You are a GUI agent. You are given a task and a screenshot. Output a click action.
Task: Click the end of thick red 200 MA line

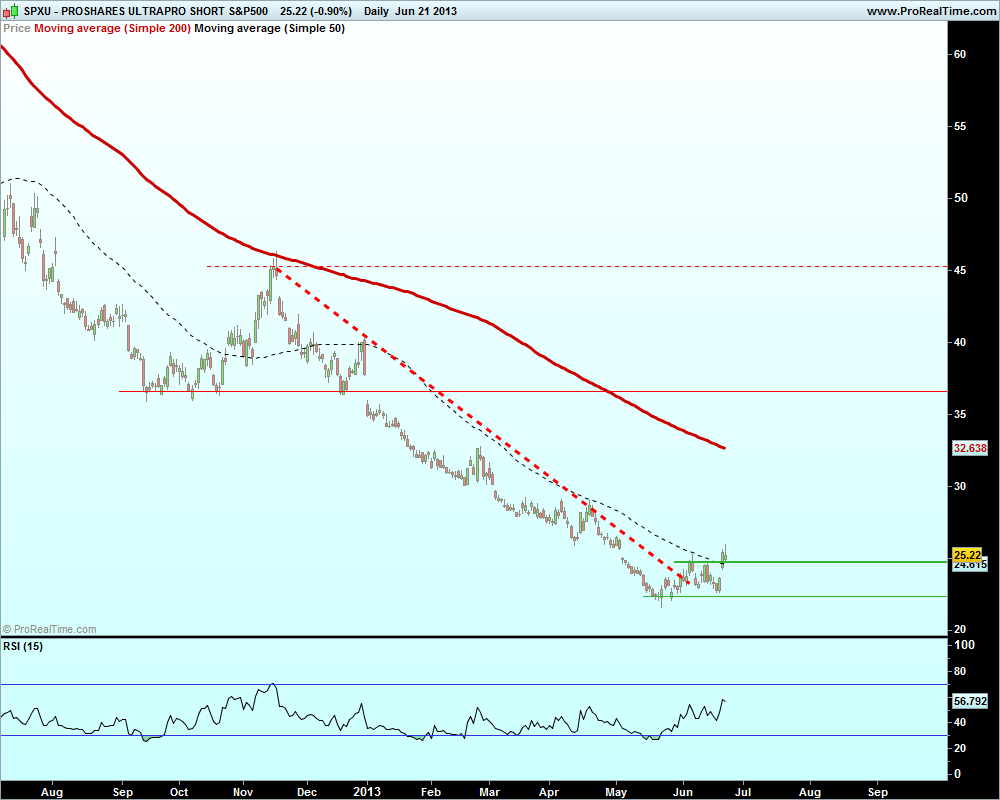724,448
